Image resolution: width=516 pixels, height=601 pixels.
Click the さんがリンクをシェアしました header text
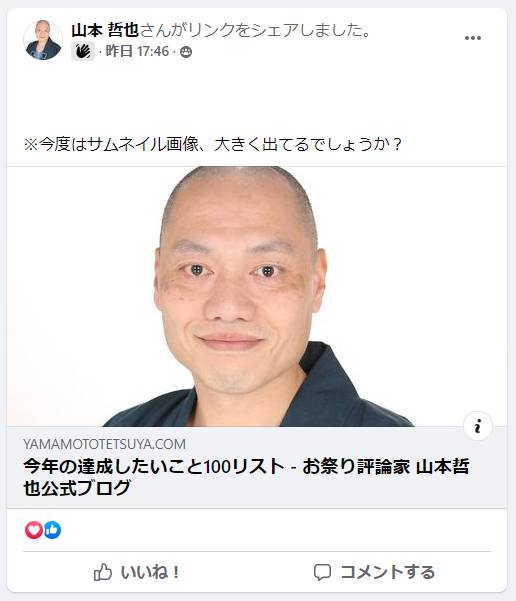pyautogui.click(x=255, y=30)
